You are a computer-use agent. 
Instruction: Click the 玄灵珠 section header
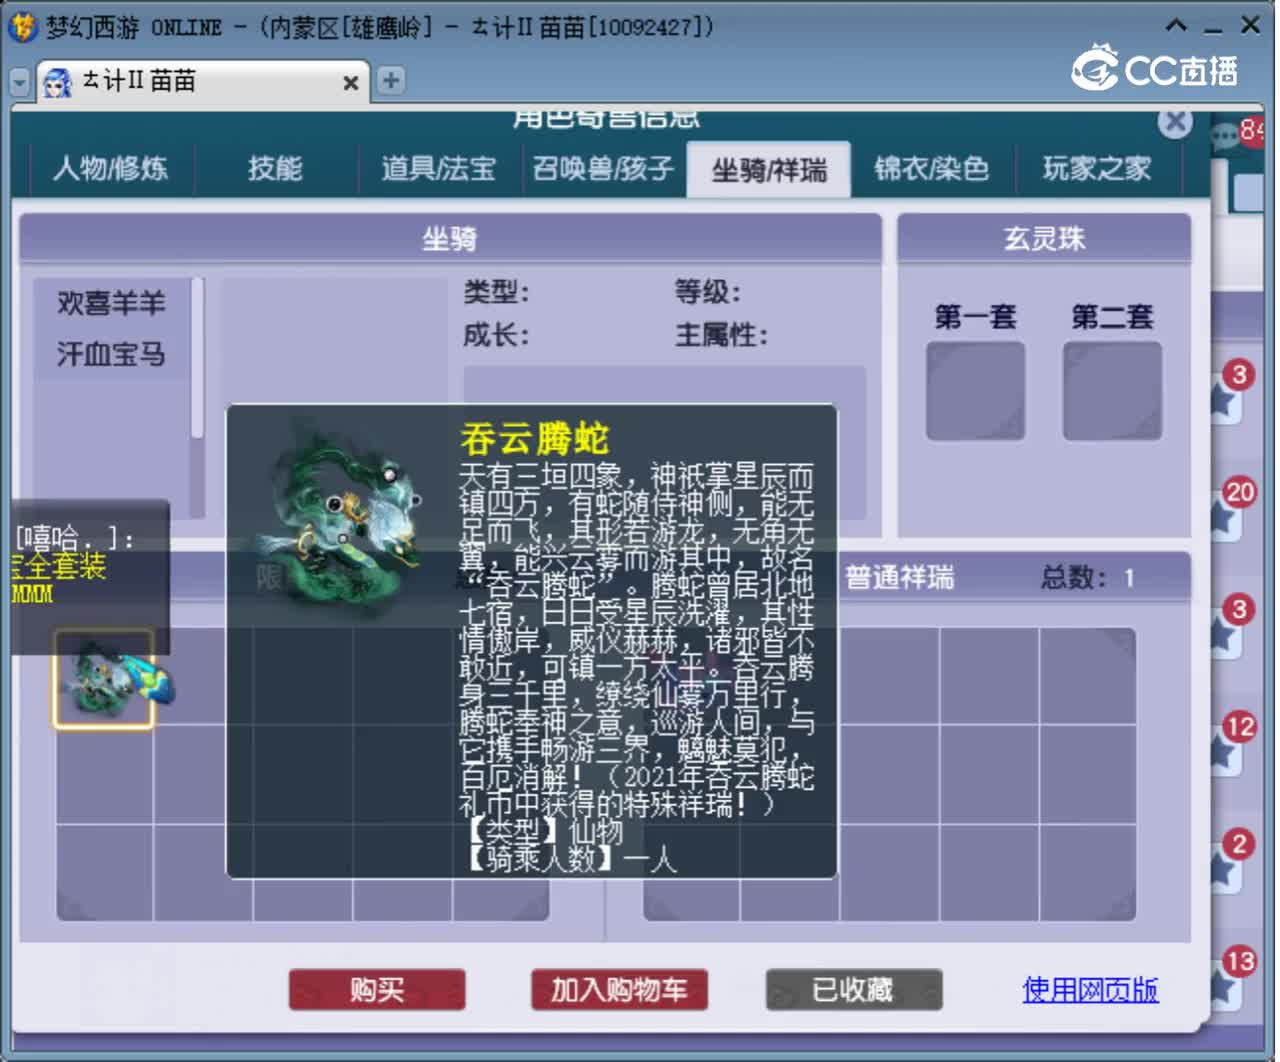[x=1044, y=238]
